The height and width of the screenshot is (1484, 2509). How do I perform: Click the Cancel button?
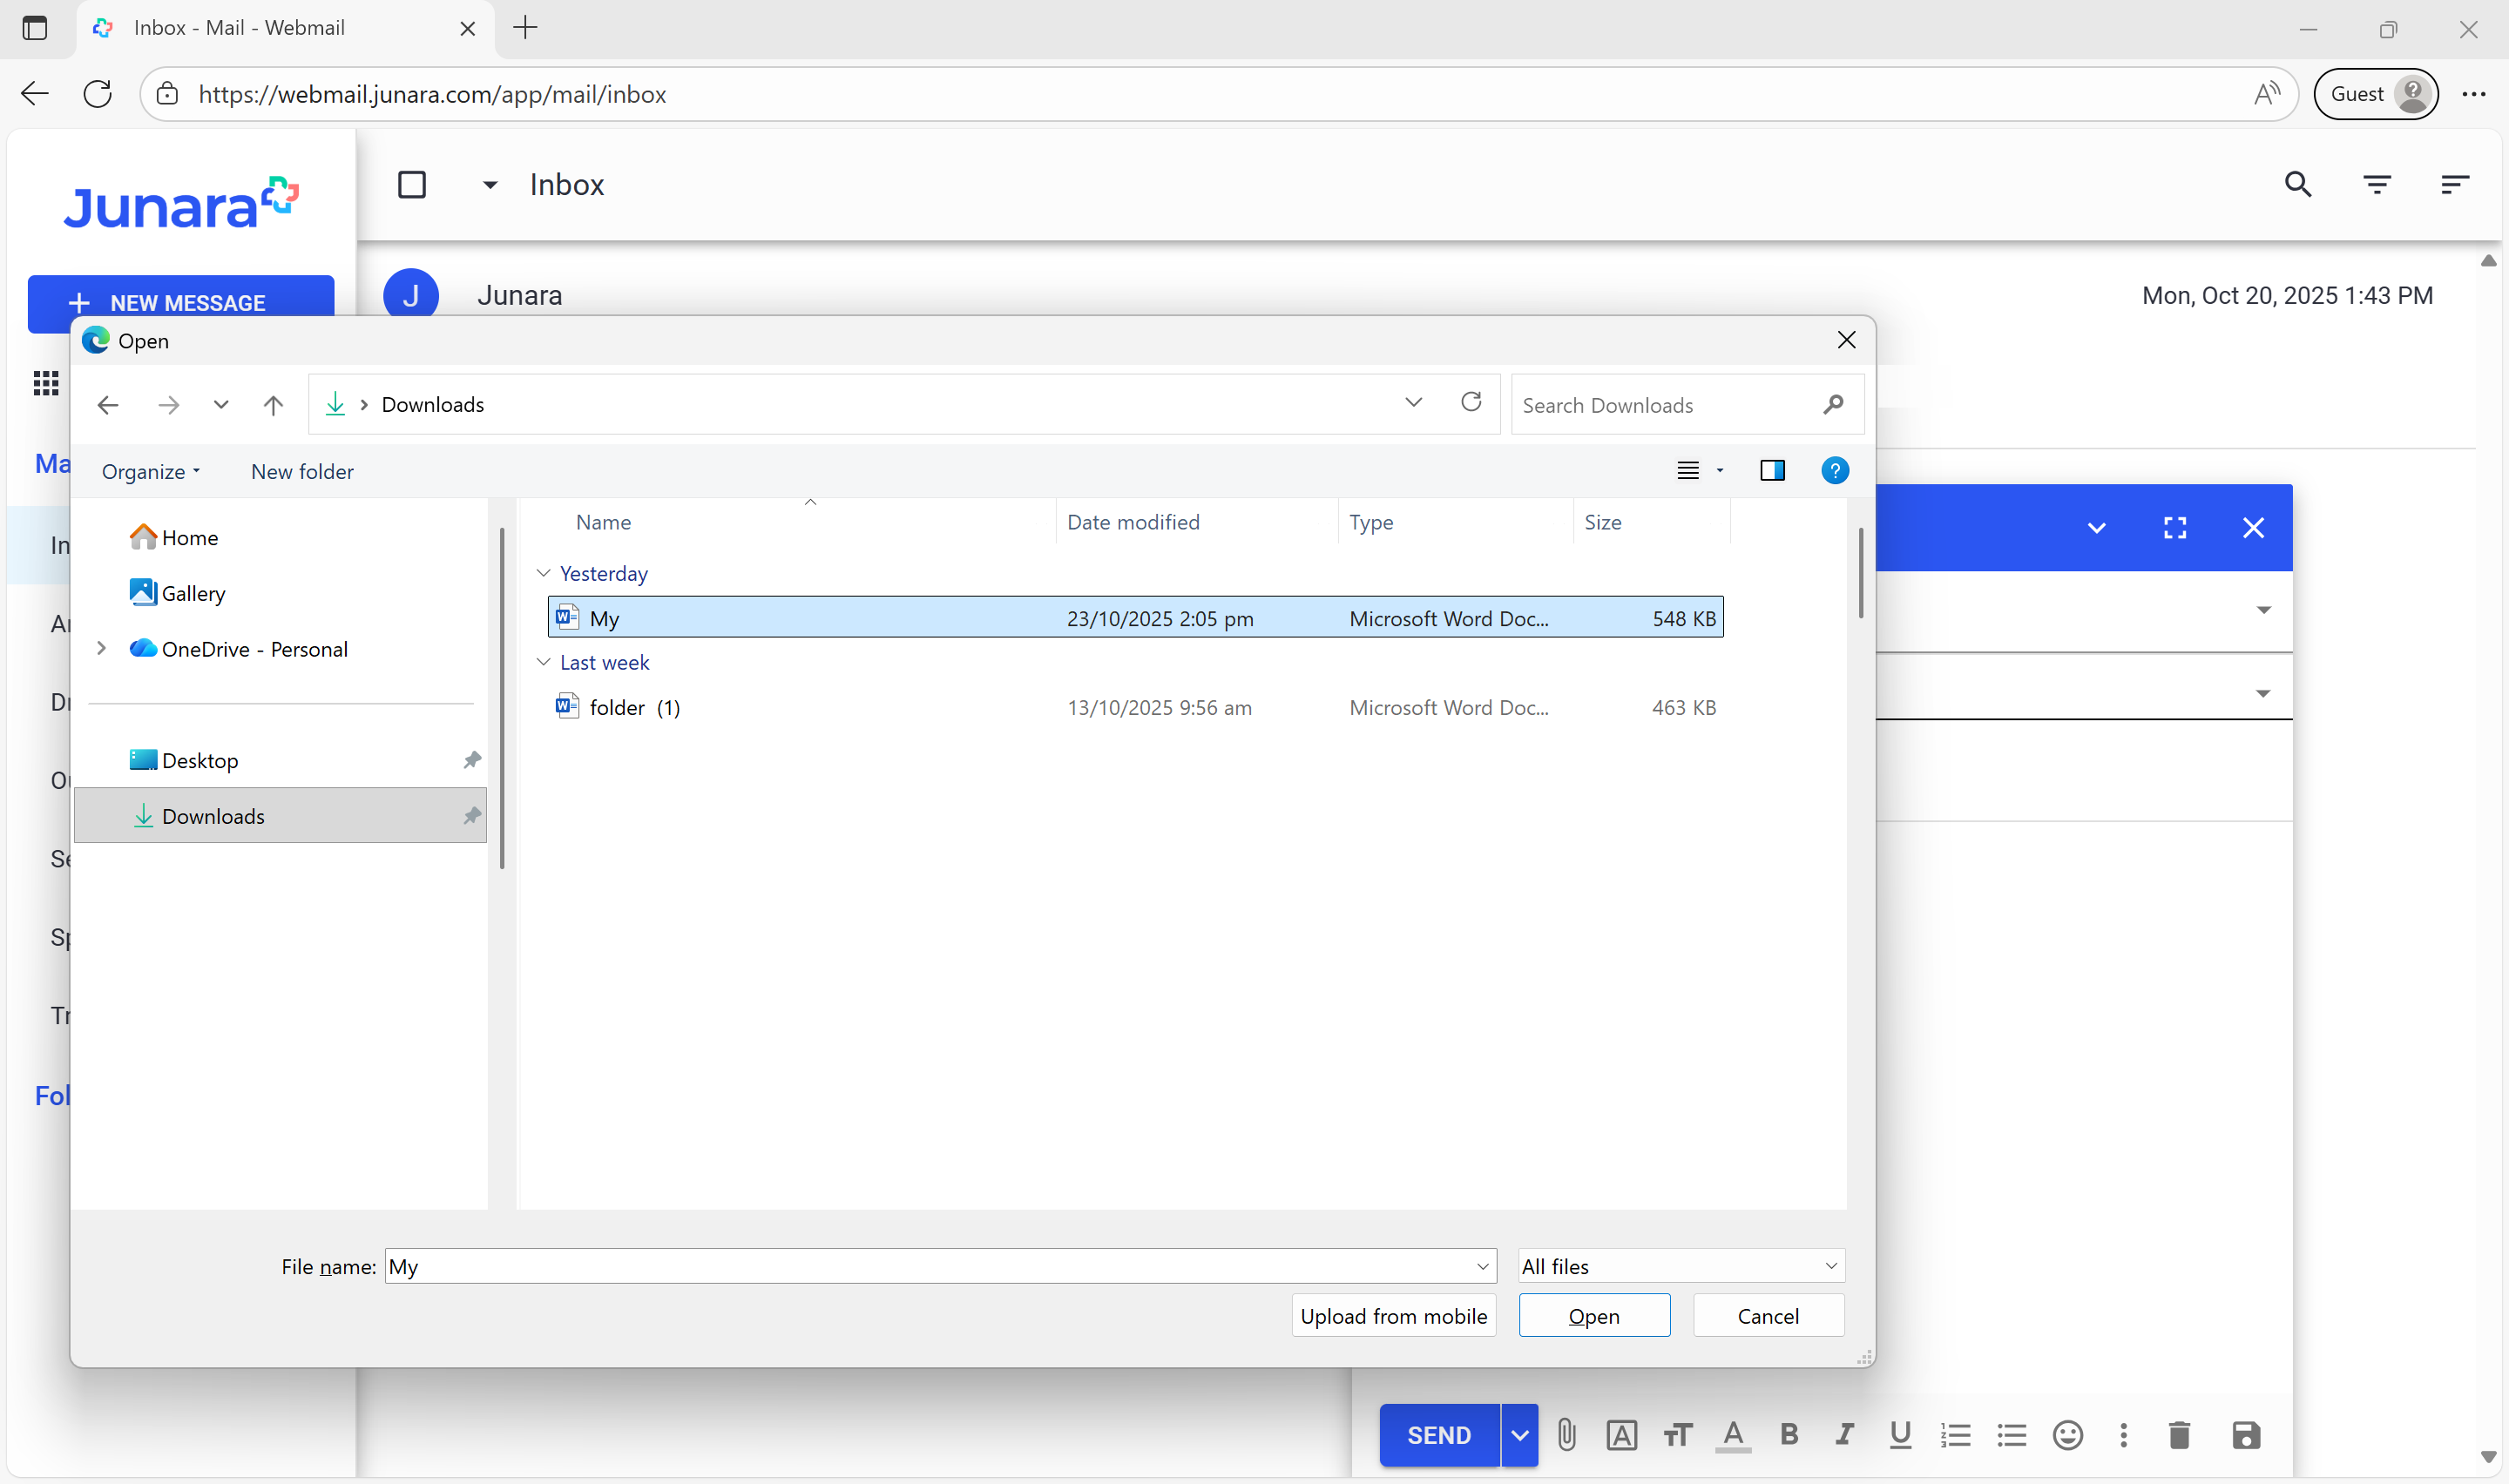[1768, 1316]
